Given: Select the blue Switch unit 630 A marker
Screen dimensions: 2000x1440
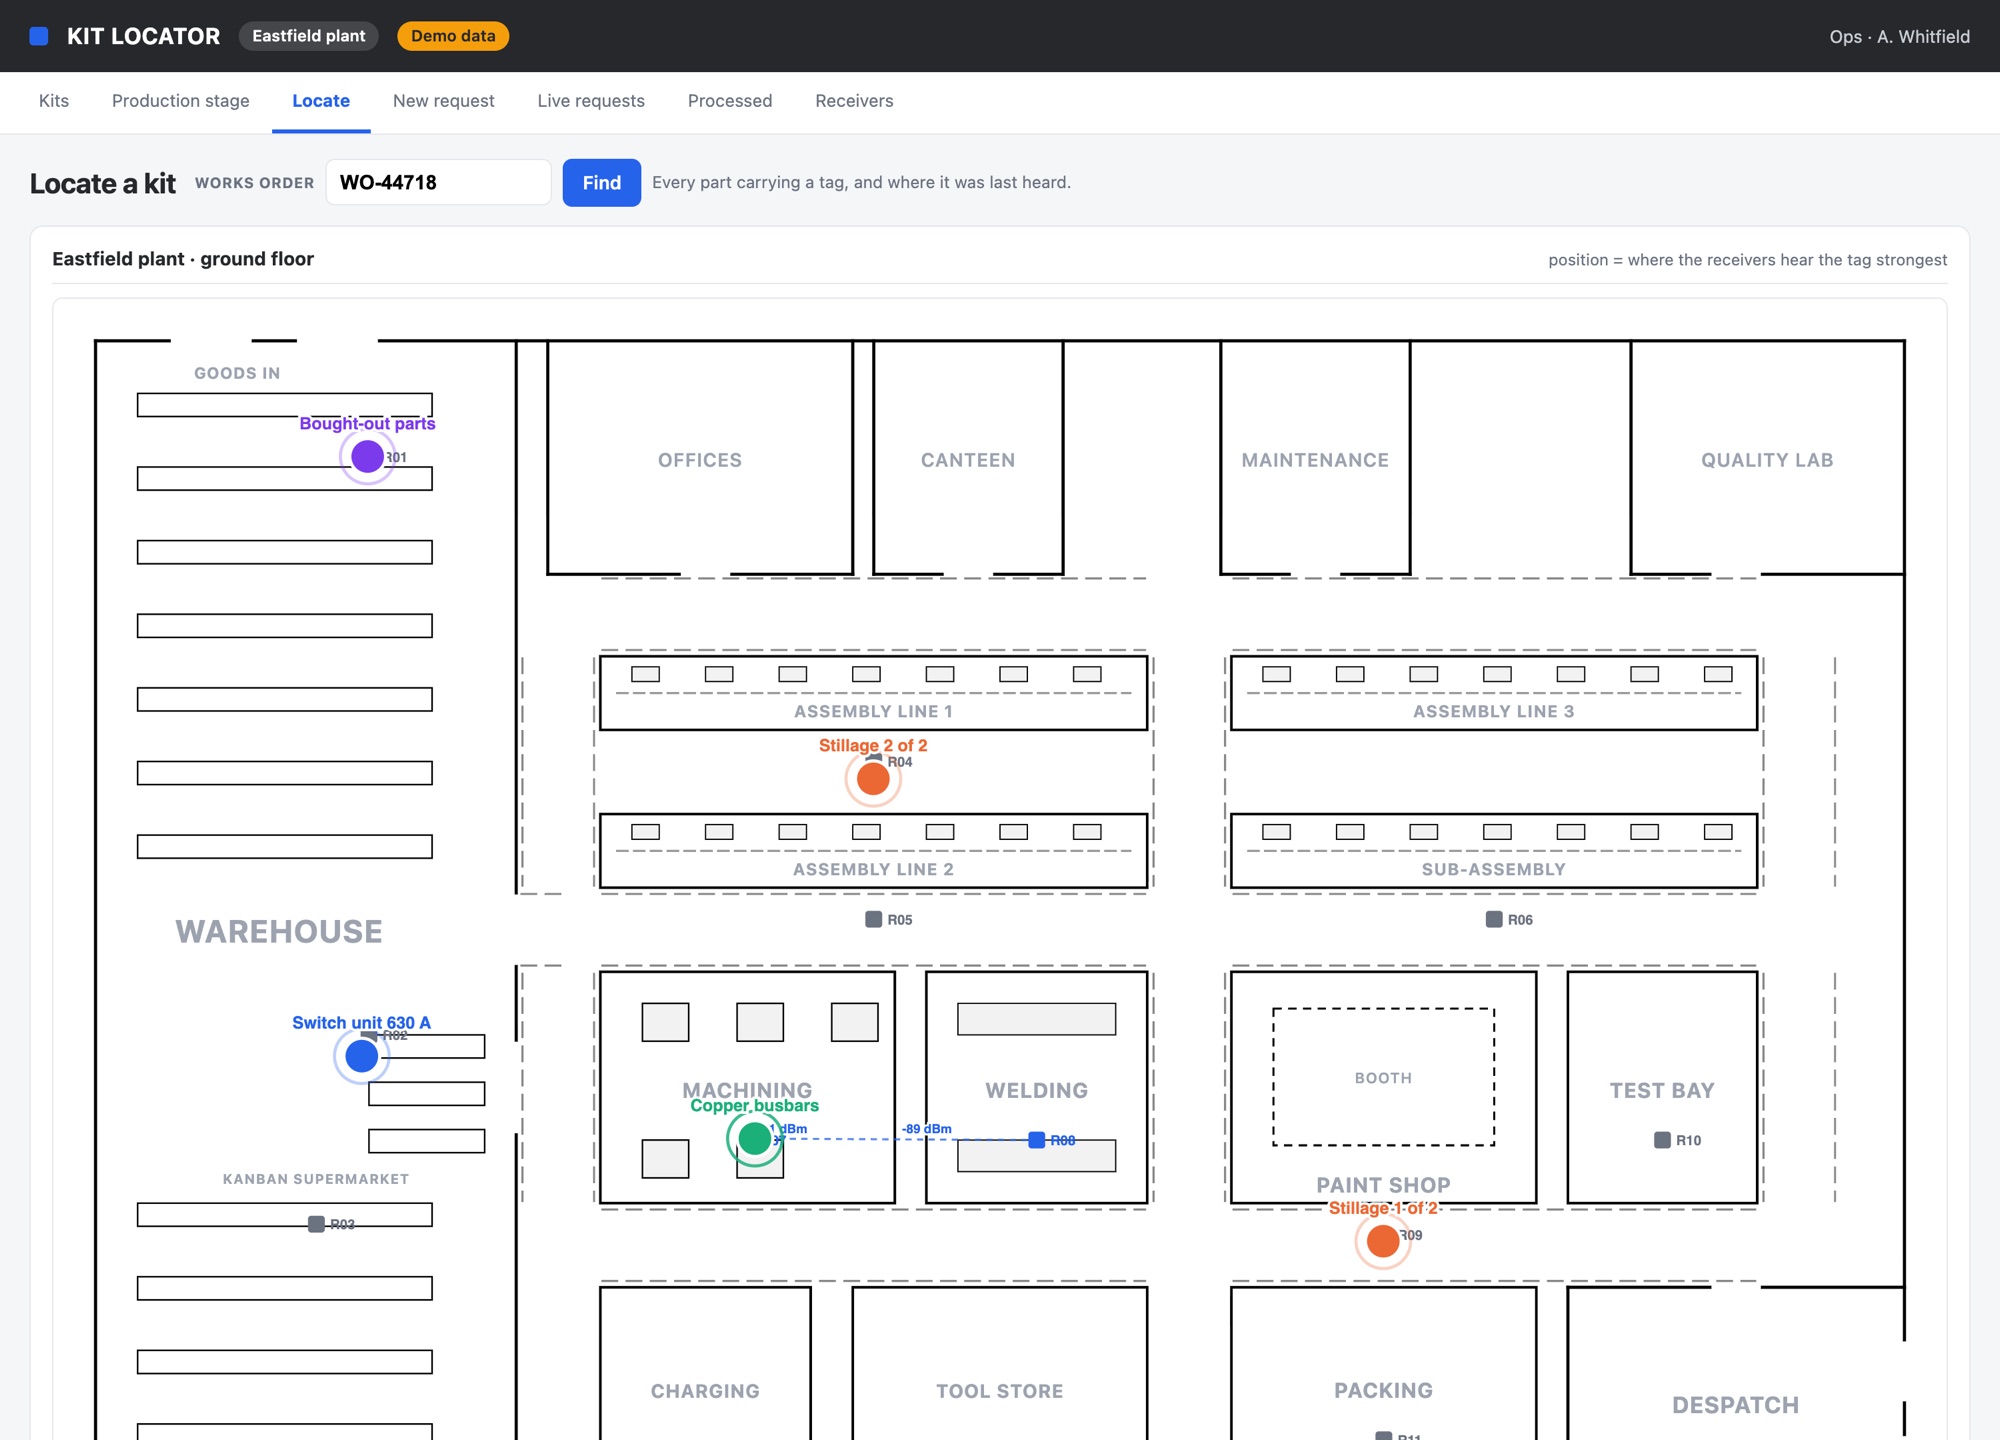Looking at the screenshot, I should (x=361, y=1056).
